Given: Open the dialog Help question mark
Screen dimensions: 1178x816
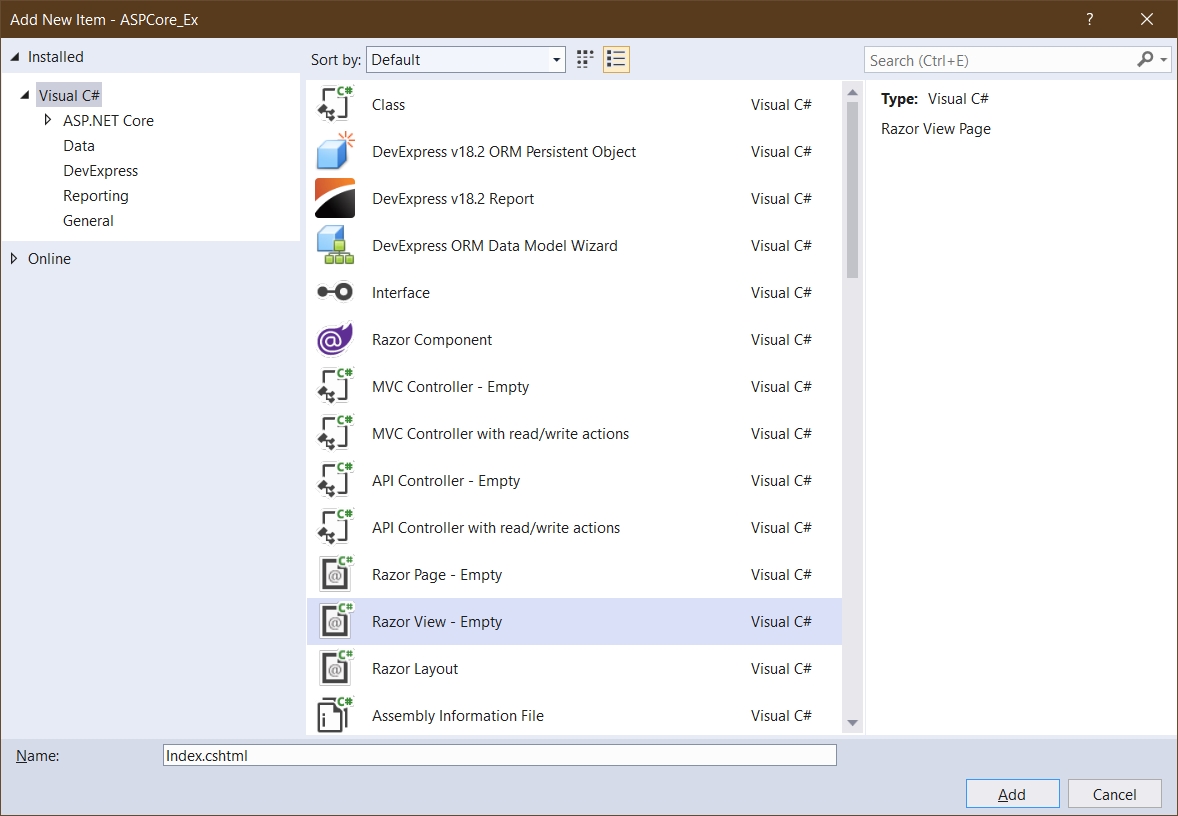Looking at the screenshot, I should pos(1089,20).
